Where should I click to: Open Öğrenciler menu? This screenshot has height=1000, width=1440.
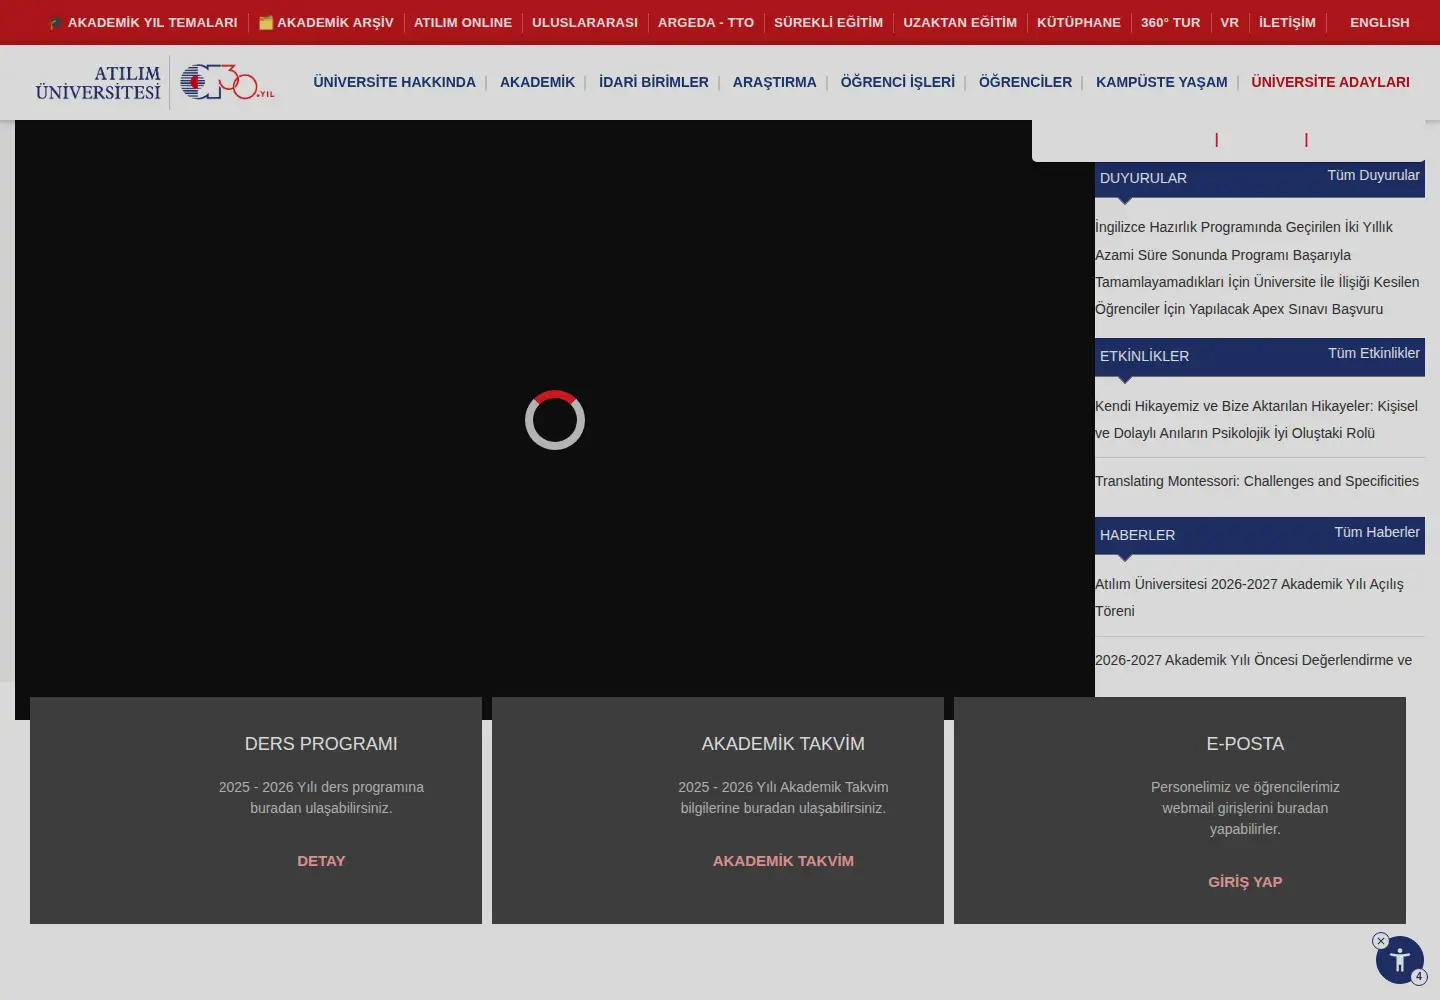[x=1025, y=82]
